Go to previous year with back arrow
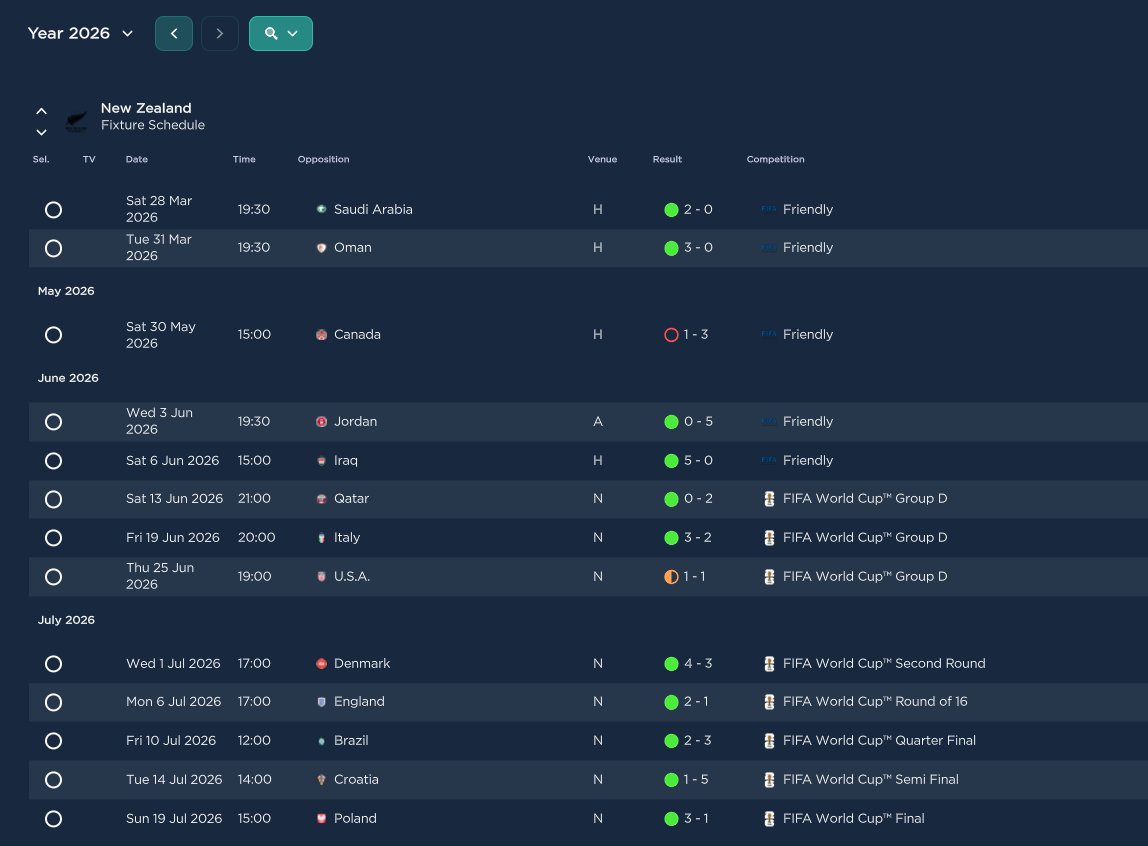 pyautogui.click(x=174, y=34)
